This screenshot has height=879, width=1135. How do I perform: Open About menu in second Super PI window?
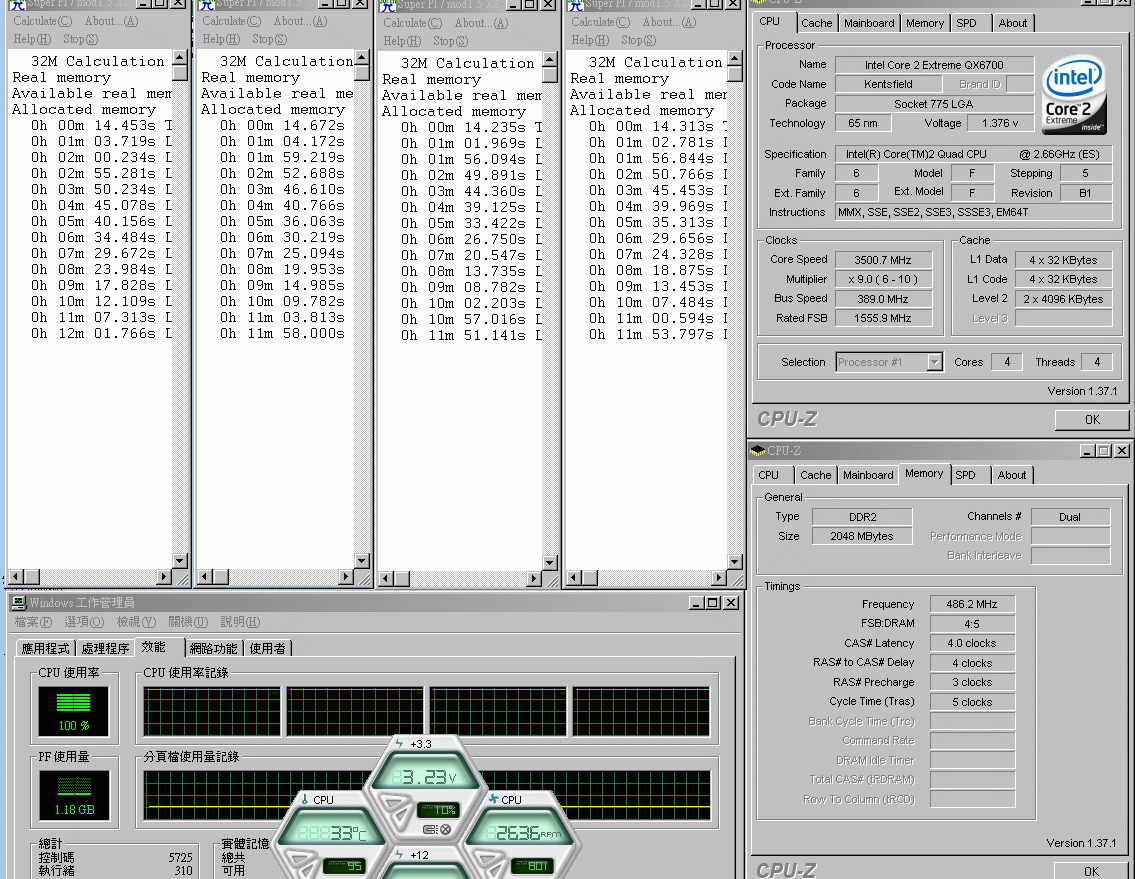pyautogui.click(x=300, y=21)
